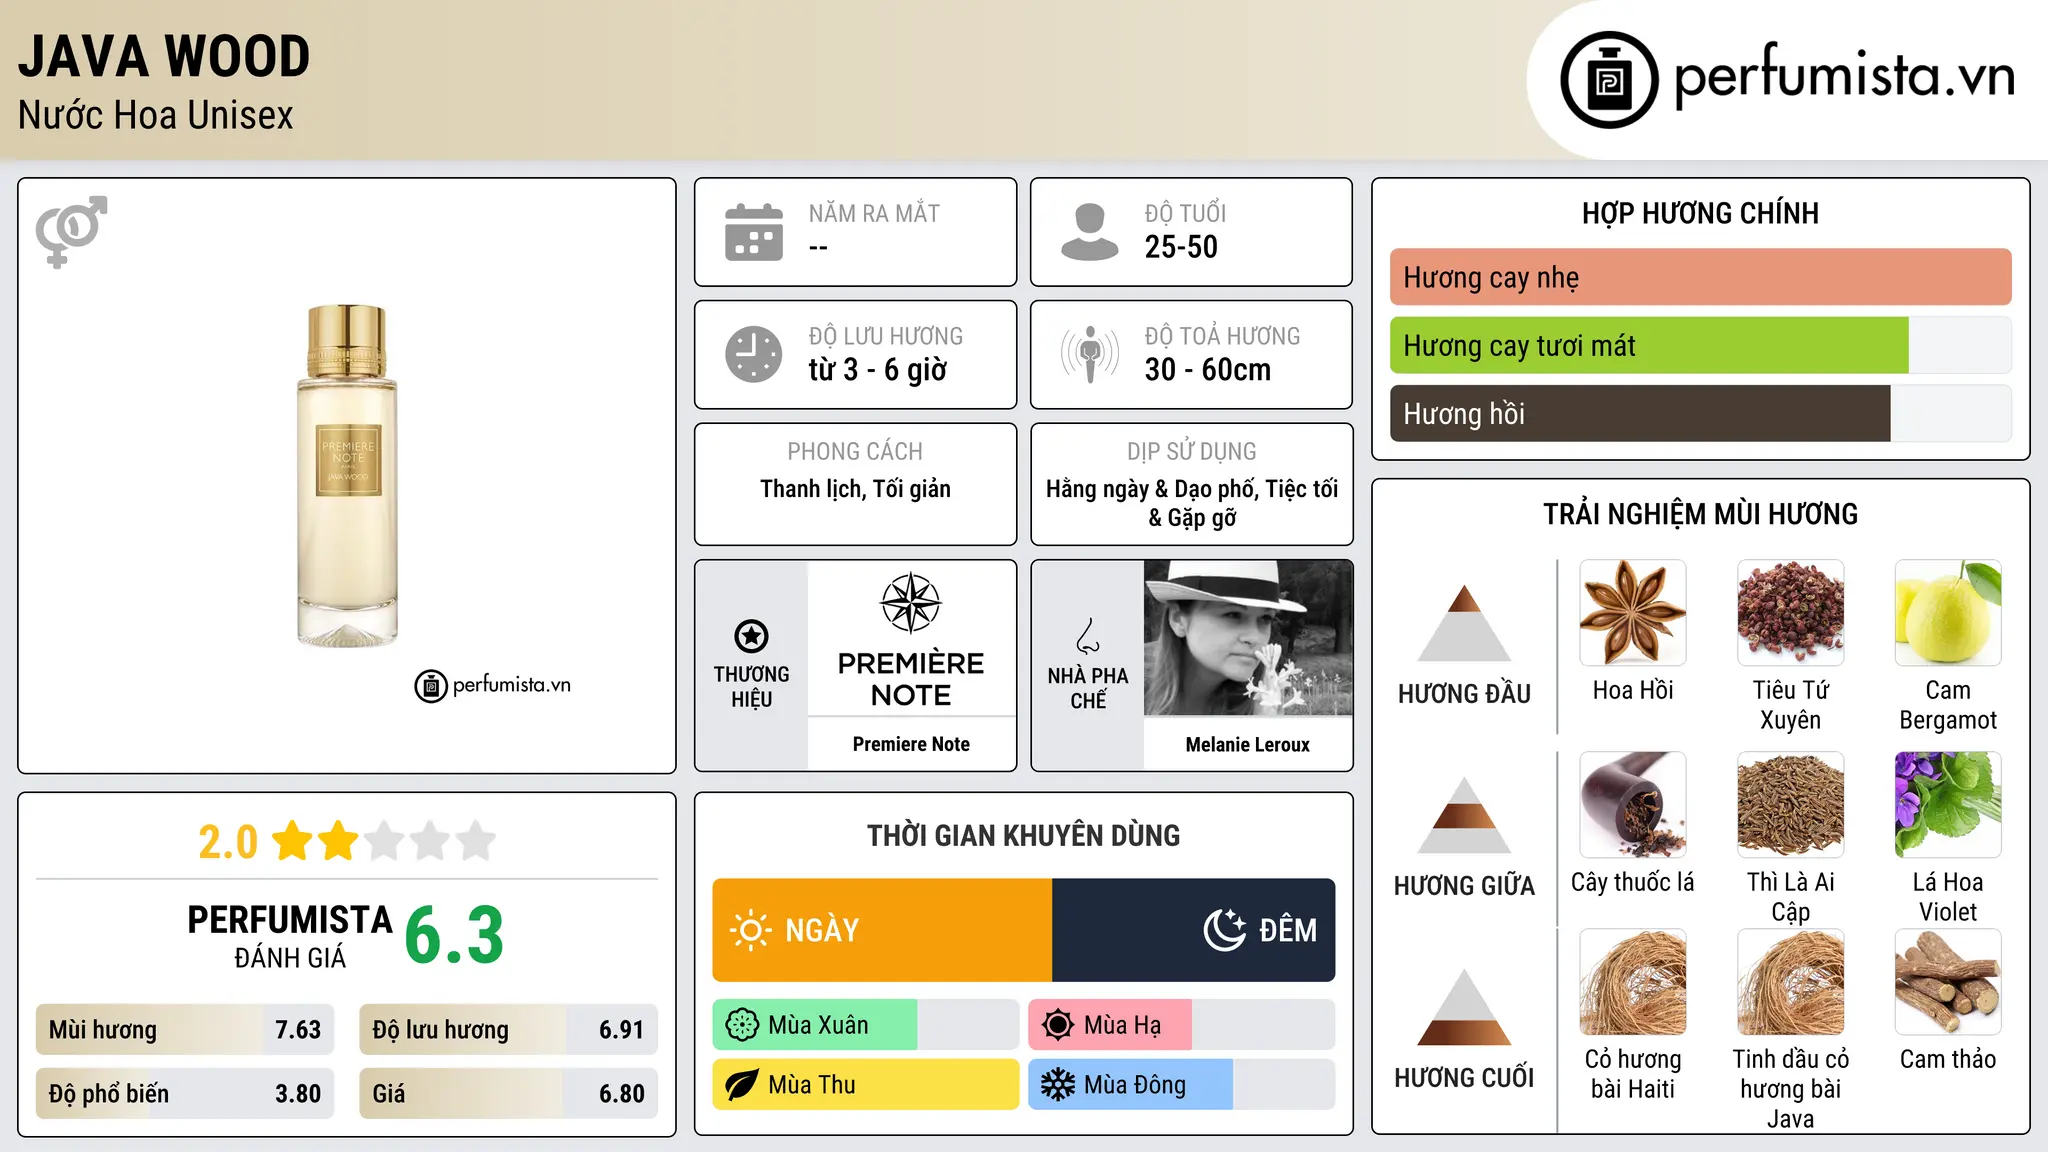Click the Java Wood perfume bottle image

pyautogui.click(x=347, y=475)
